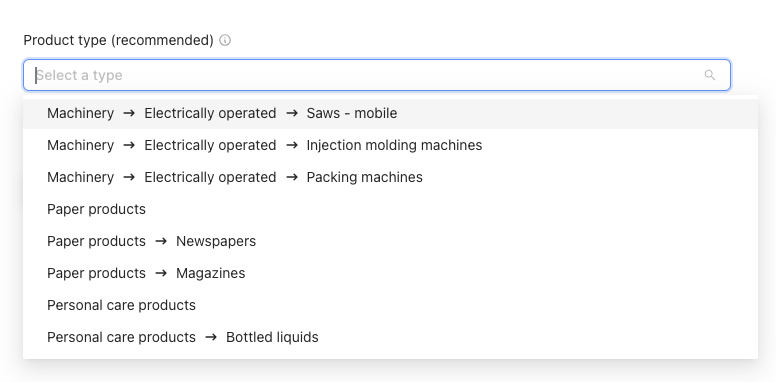Click the arrow right before Packing machines
776x382 pixels.
(x=292, y=177)
